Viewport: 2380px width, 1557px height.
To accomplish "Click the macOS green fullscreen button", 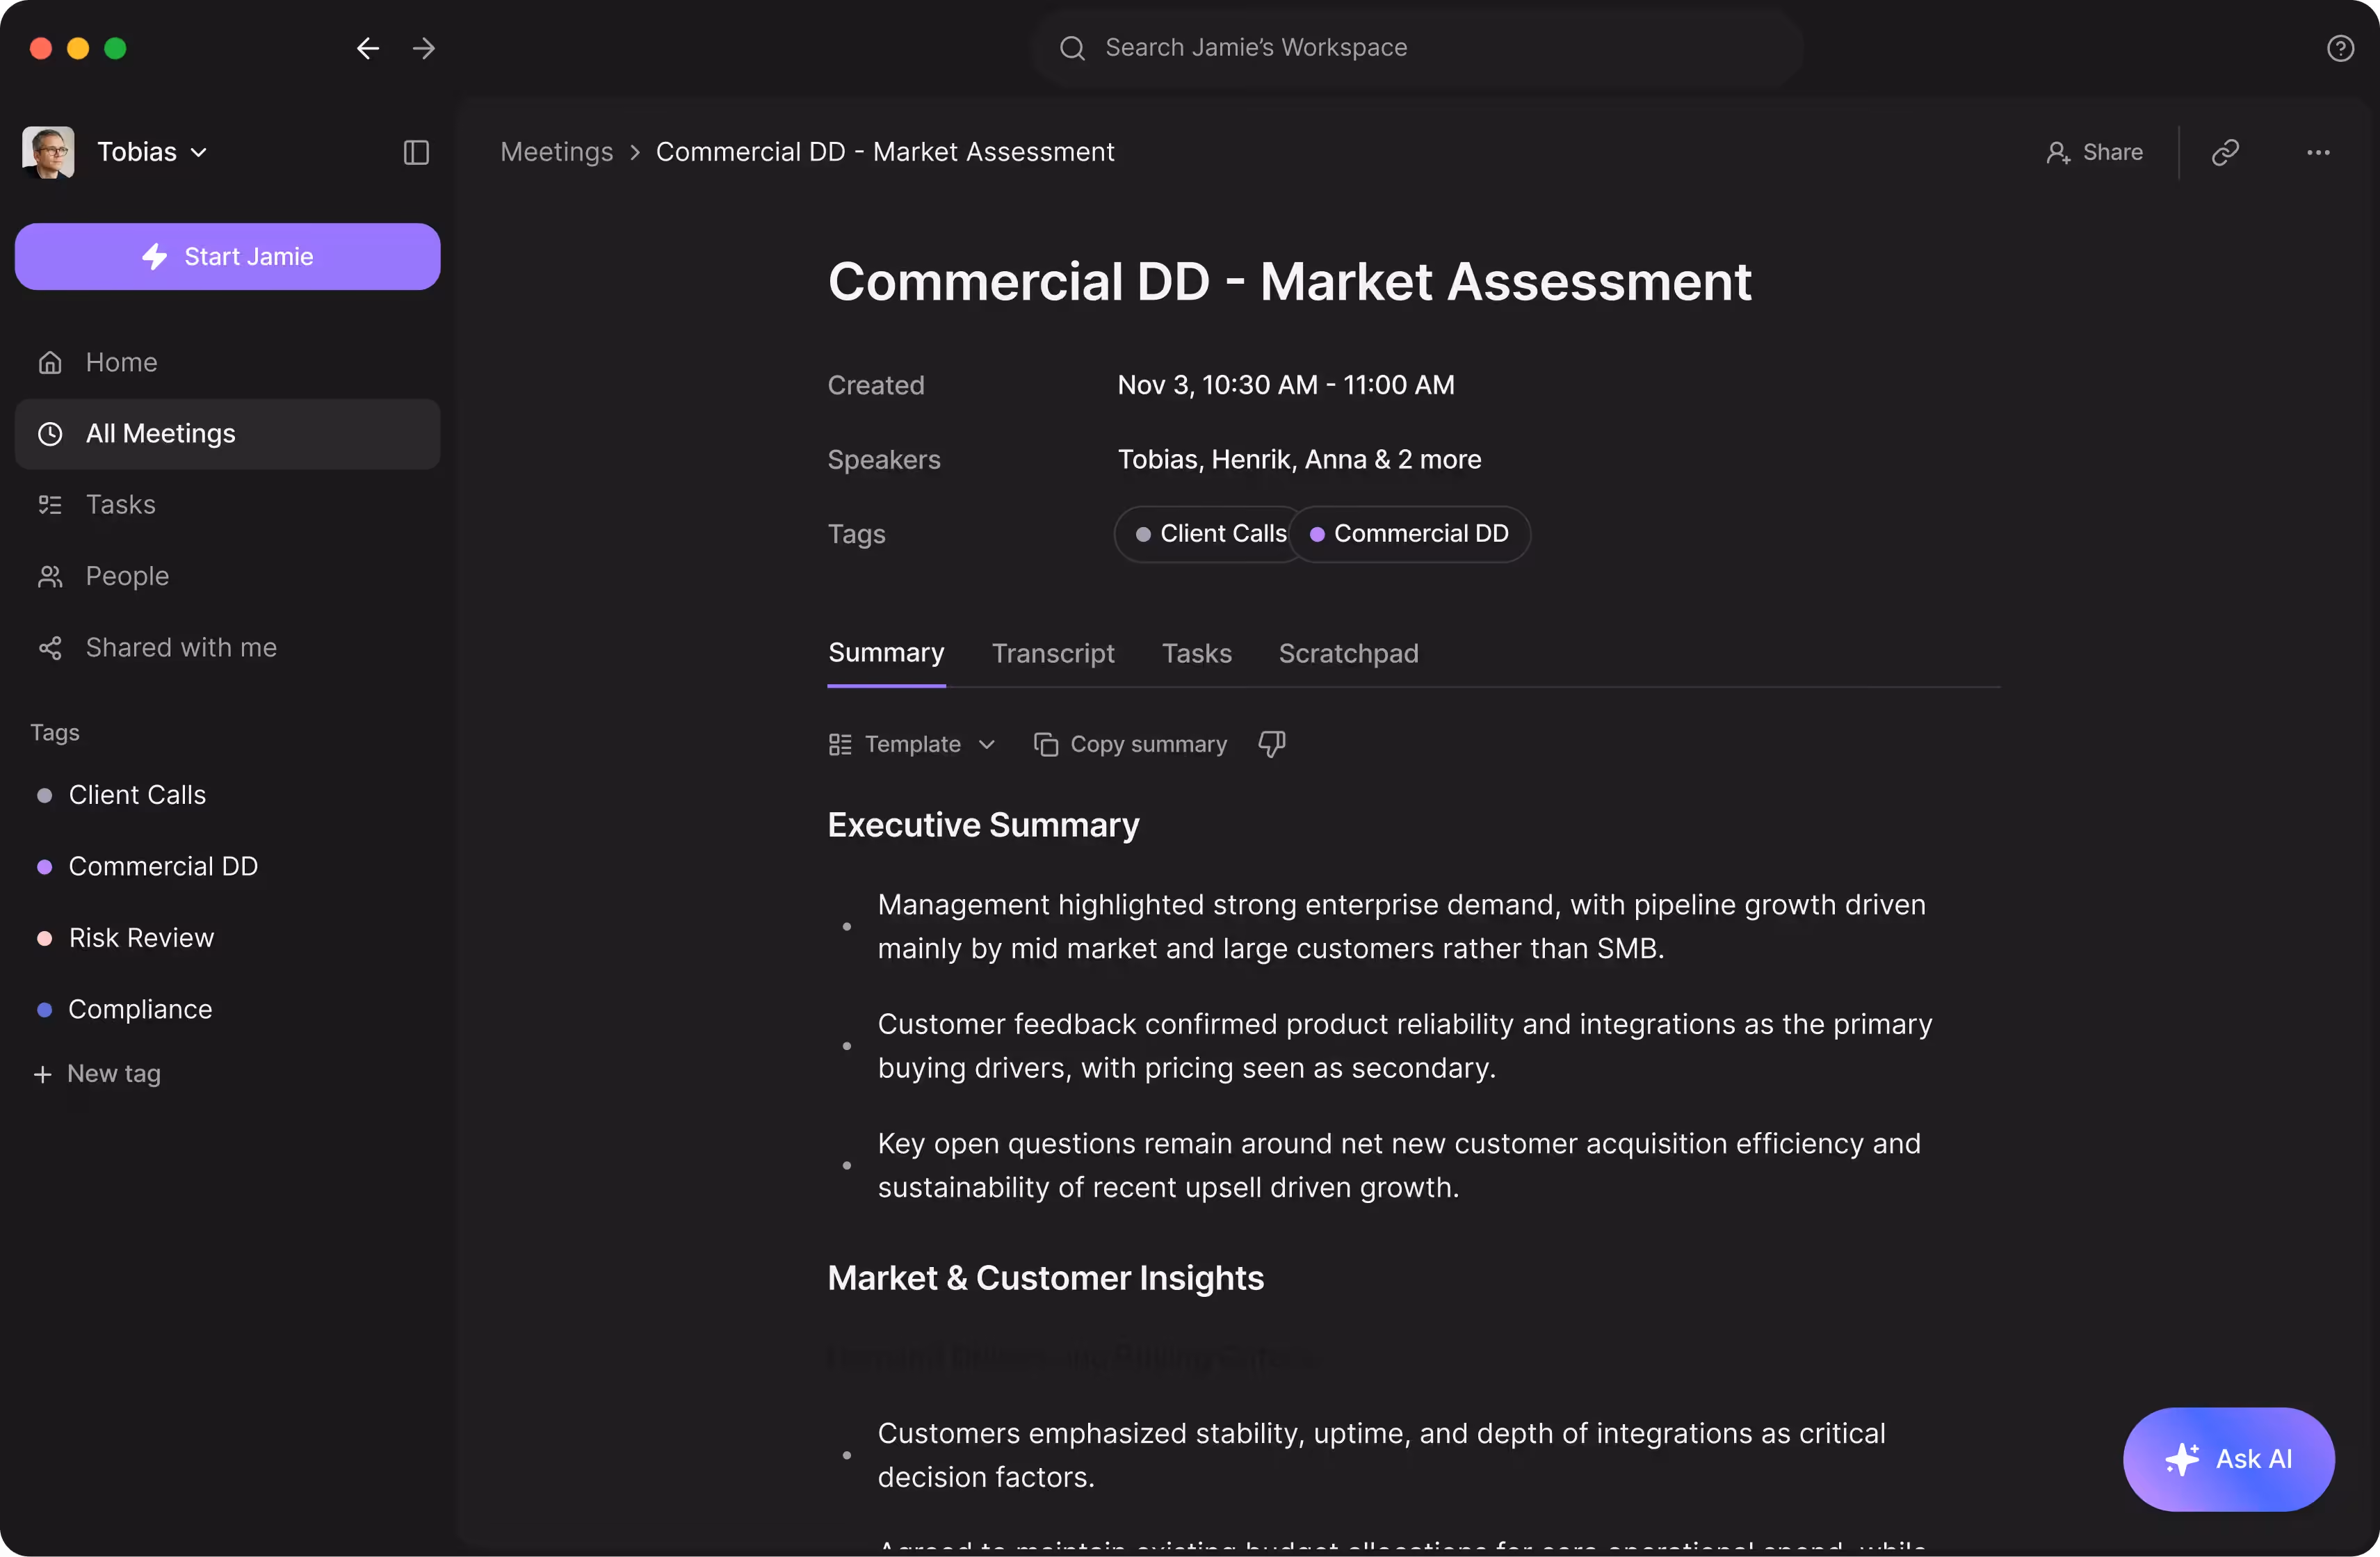I will click(115, 48).
